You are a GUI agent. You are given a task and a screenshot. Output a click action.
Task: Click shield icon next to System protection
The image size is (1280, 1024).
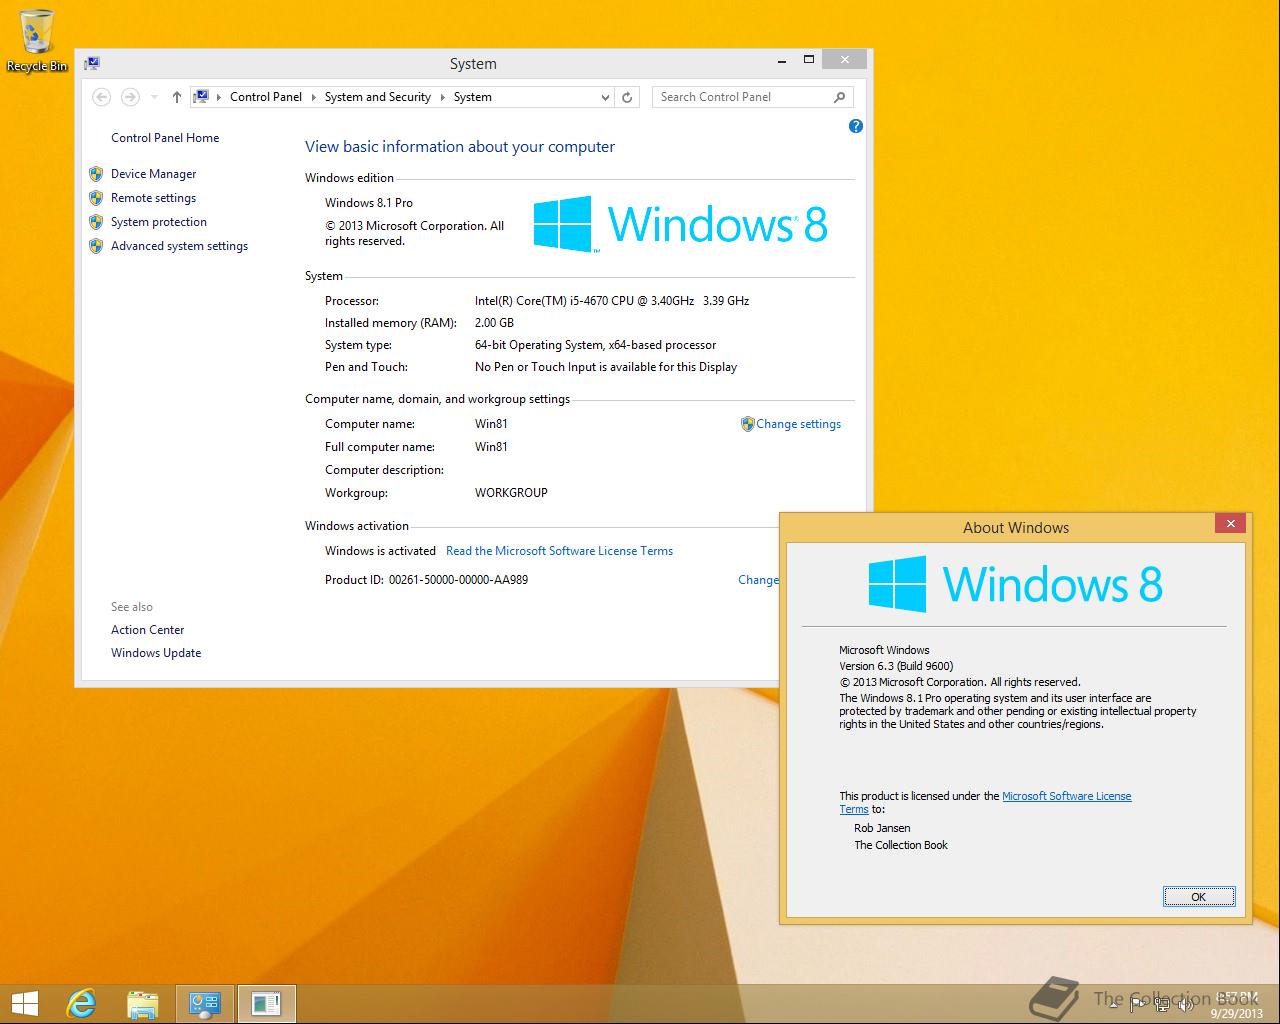pyautogui.click(x=96, y=222)
